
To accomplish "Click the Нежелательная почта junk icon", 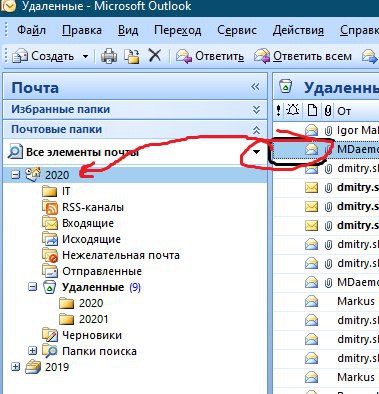I will (50, 255).
